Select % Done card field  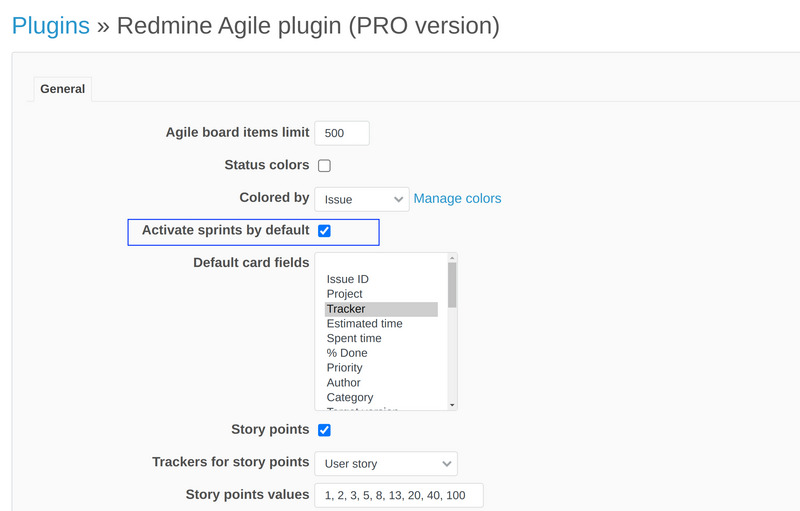point(347,353)
